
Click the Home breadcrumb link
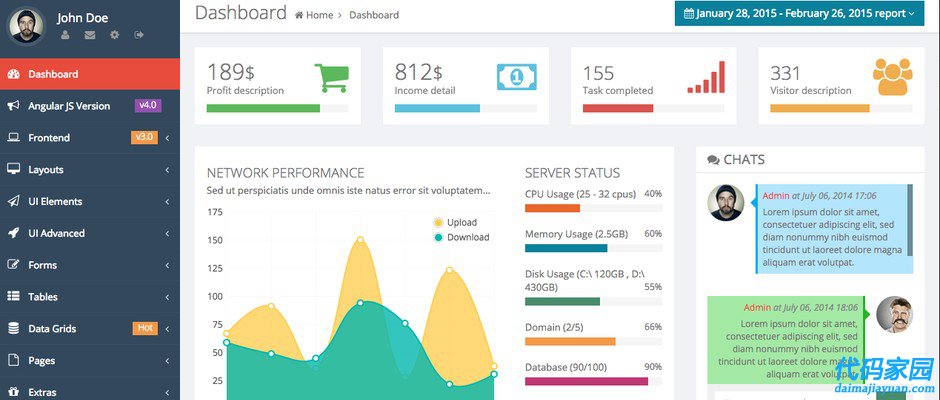pos(320,16)
